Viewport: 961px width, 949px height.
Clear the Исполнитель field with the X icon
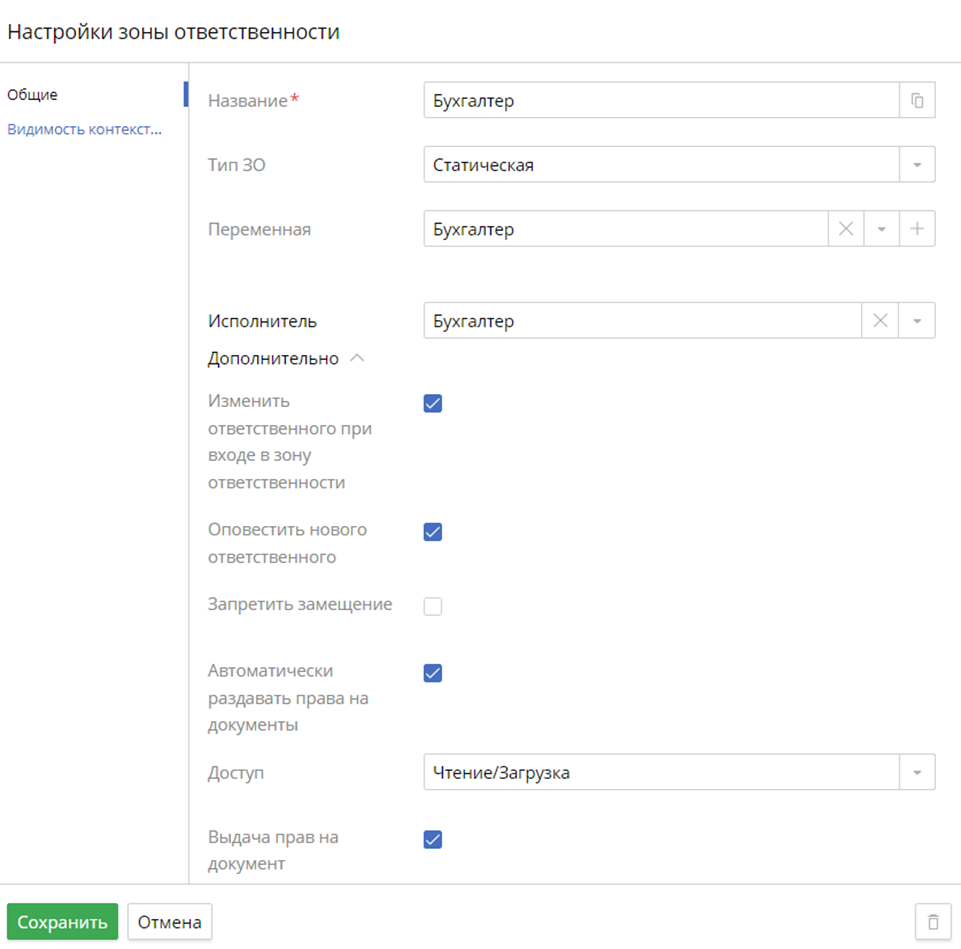880,321
